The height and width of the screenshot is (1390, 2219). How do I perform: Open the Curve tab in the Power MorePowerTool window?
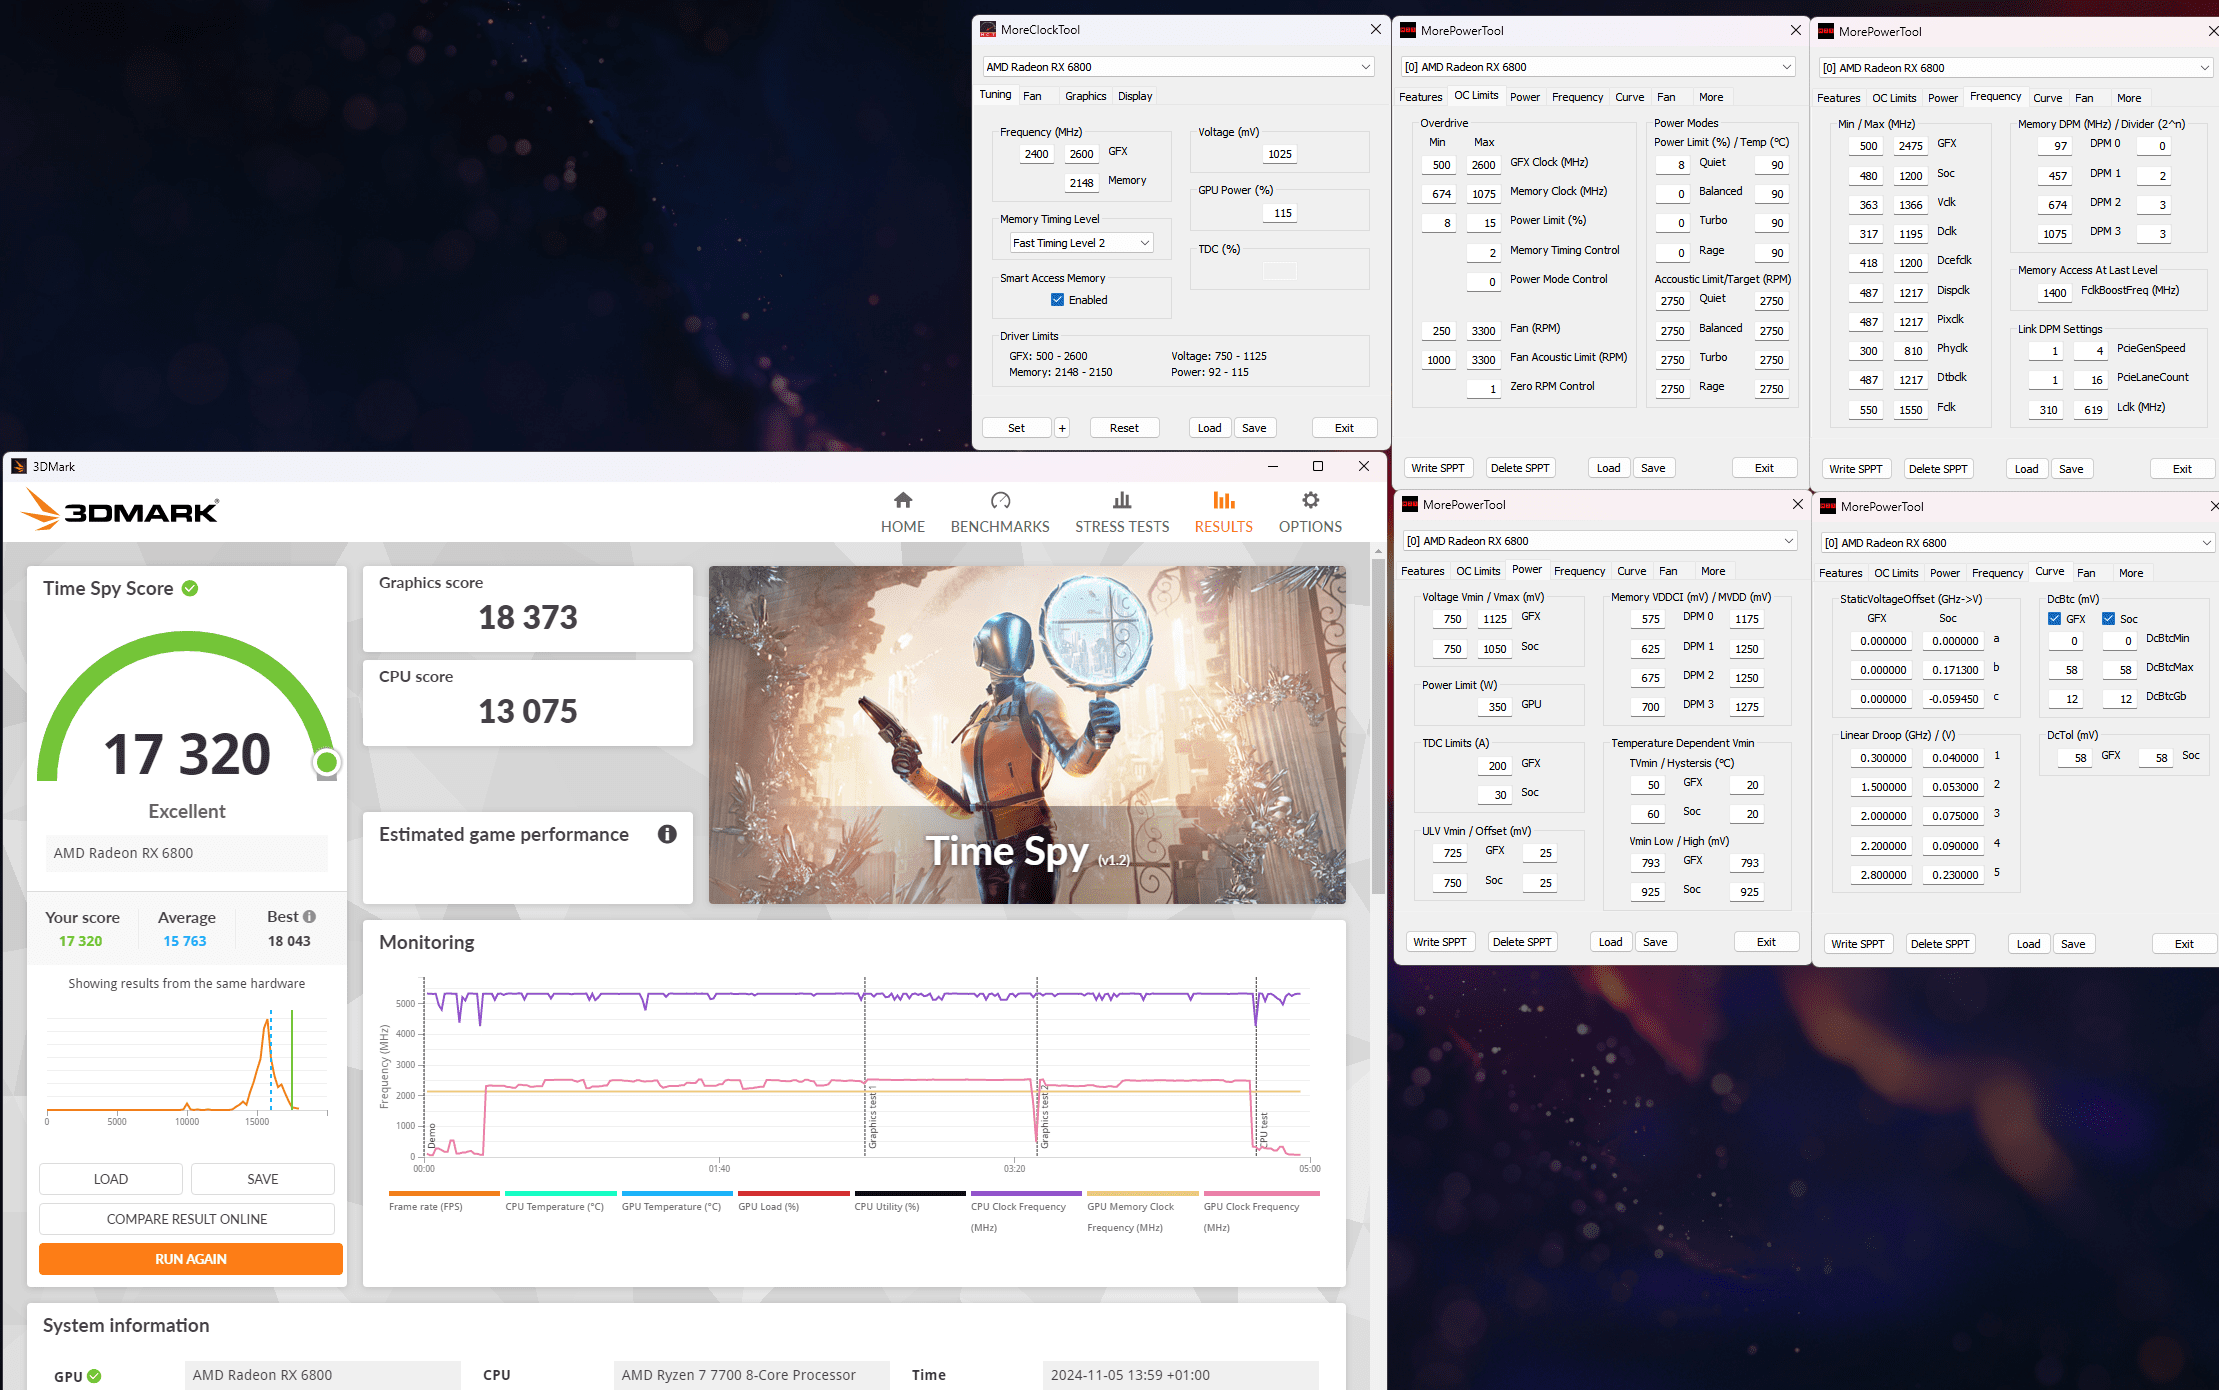(x=1631, y=571)
